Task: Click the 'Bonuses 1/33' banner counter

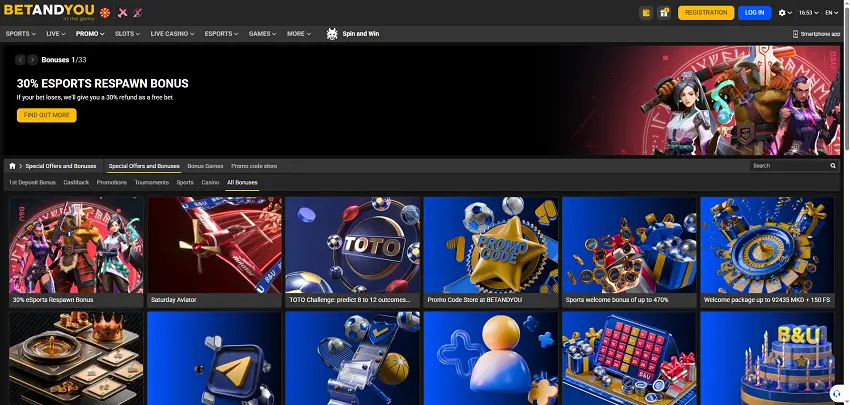Action: [64, 60]
